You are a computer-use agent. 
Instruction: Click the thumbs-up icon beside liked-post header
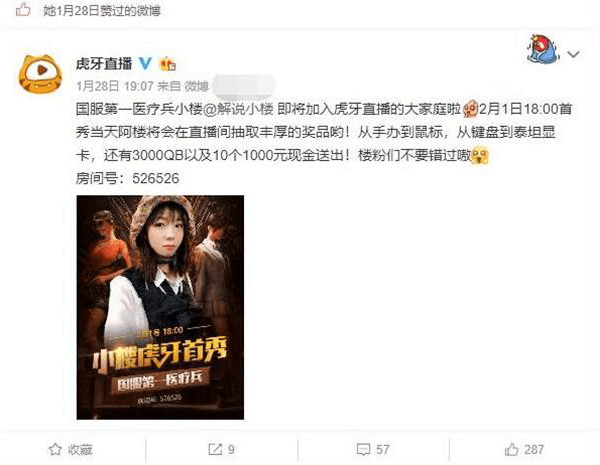coord(23,10)
